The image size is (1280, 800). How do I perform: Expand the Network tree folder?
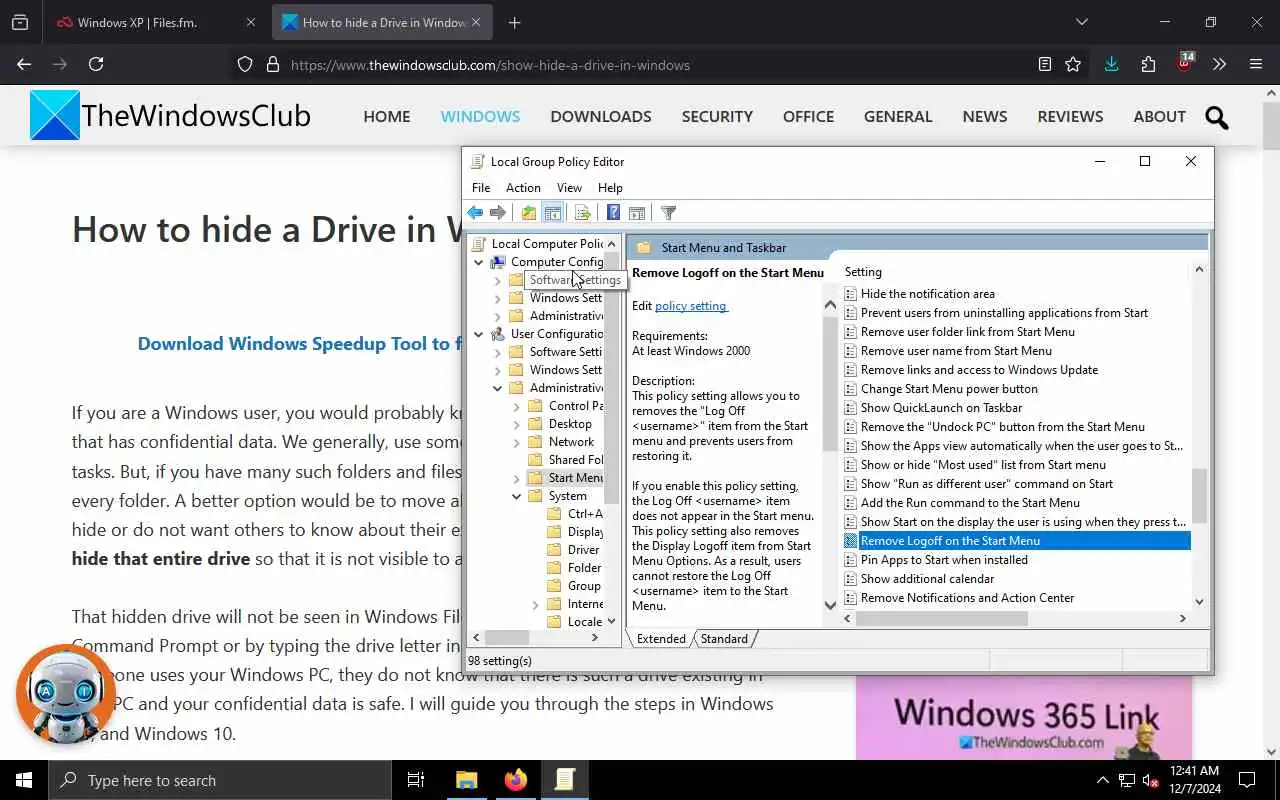[x=517, y=442]
